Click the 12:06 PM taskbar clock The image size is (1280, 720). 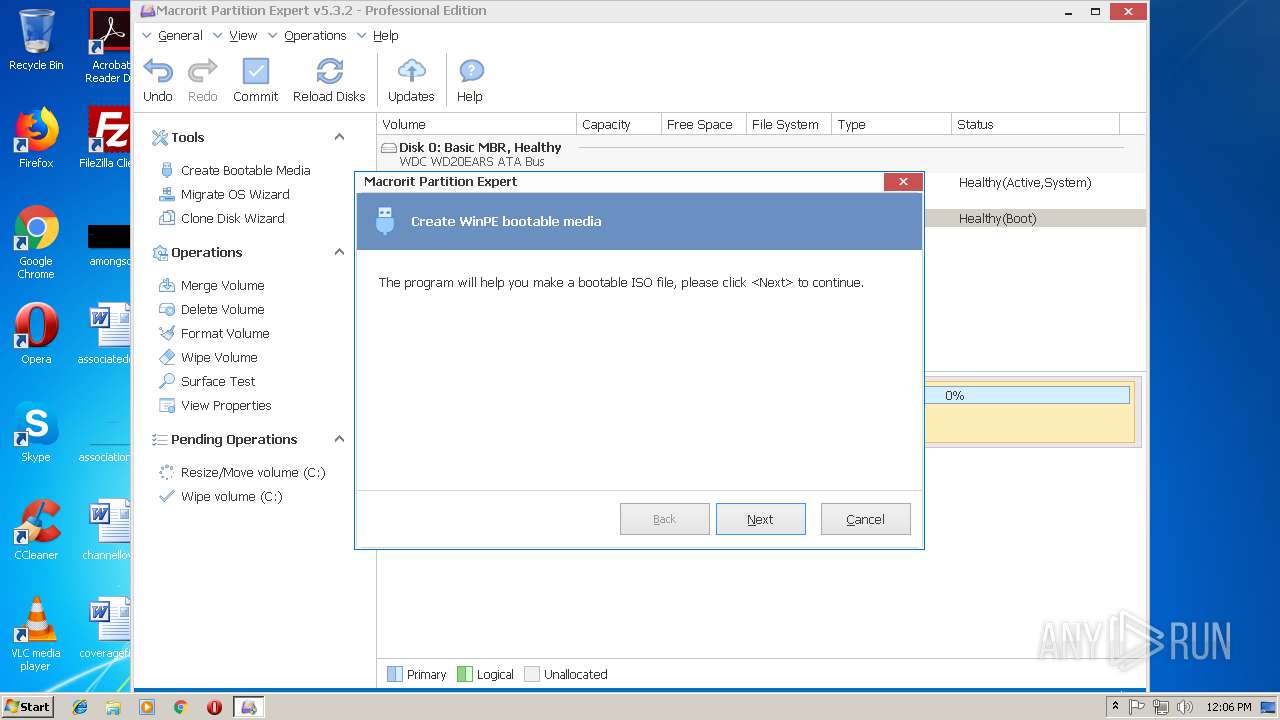pyautogui.click(x=1228, y=707)
